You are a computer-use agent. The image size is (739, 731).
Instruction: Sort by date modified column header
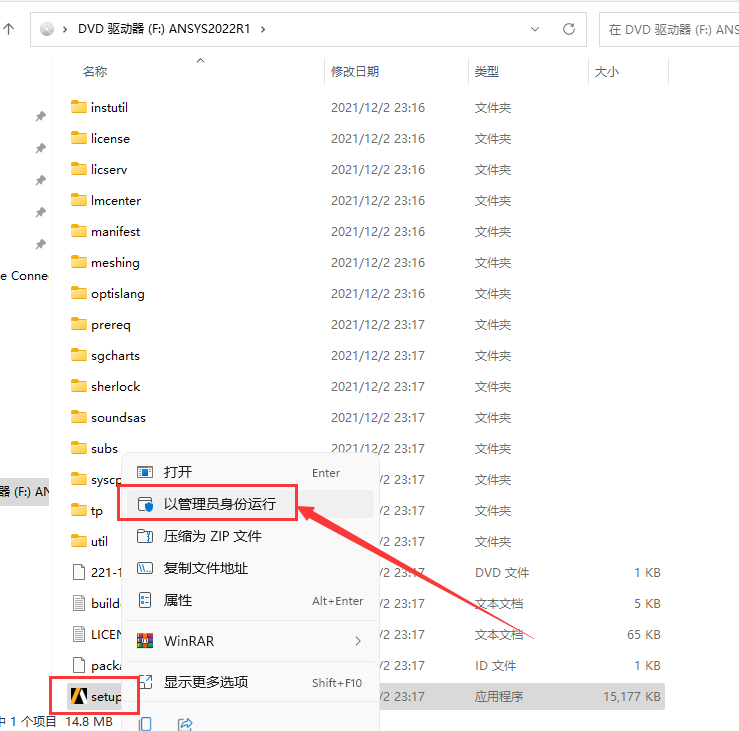click(x=355, y=72)
